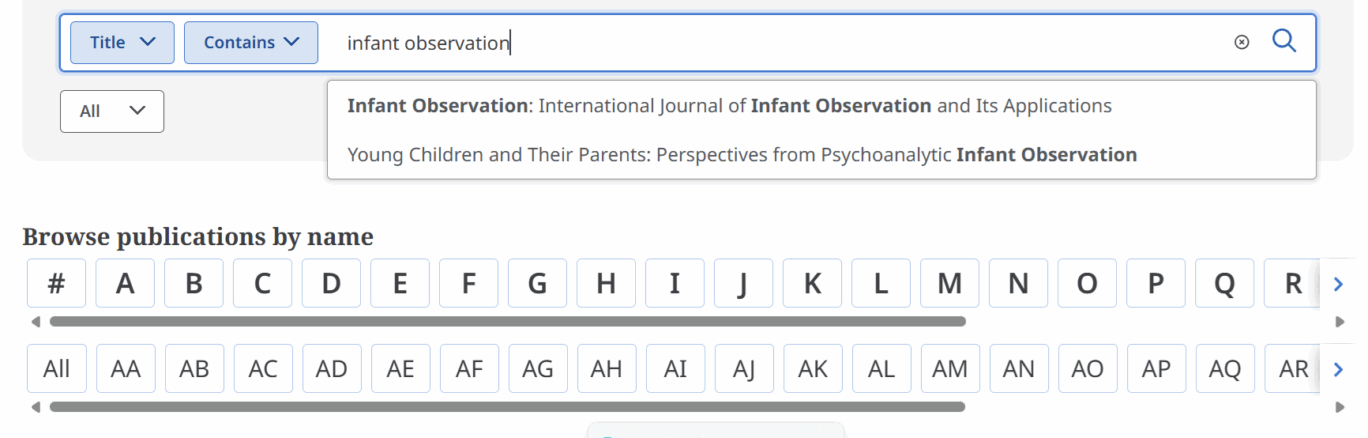This screenshot has width=1368, height=438.
Task: Filter by AQ prefix
Action: [1225, 369]
